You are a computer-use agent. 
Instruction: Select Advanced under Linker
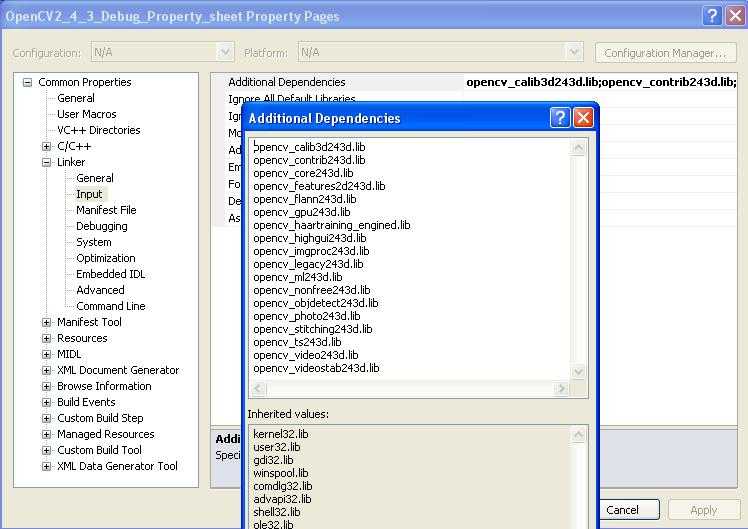point(100,290)
